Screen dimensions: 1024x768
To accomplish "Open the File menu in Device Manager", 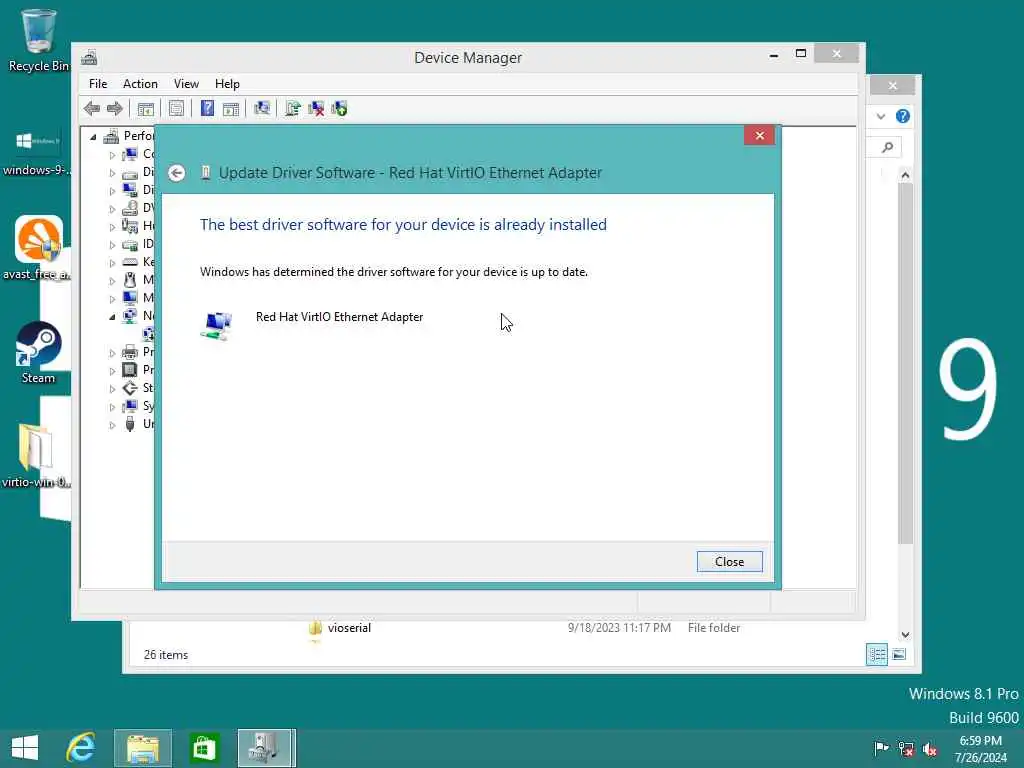I will pyautogui.click(x=98, y=84).
